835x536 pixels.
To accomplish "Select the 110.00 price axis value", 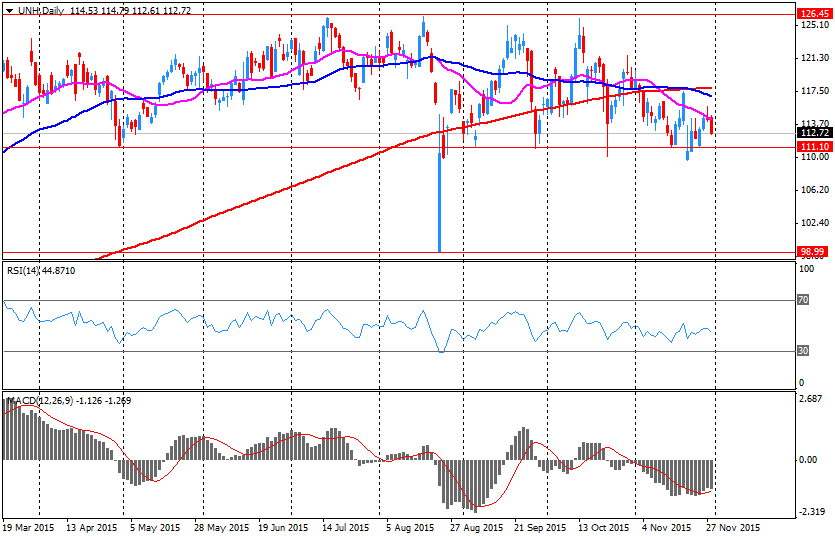I will coord(815,156).
